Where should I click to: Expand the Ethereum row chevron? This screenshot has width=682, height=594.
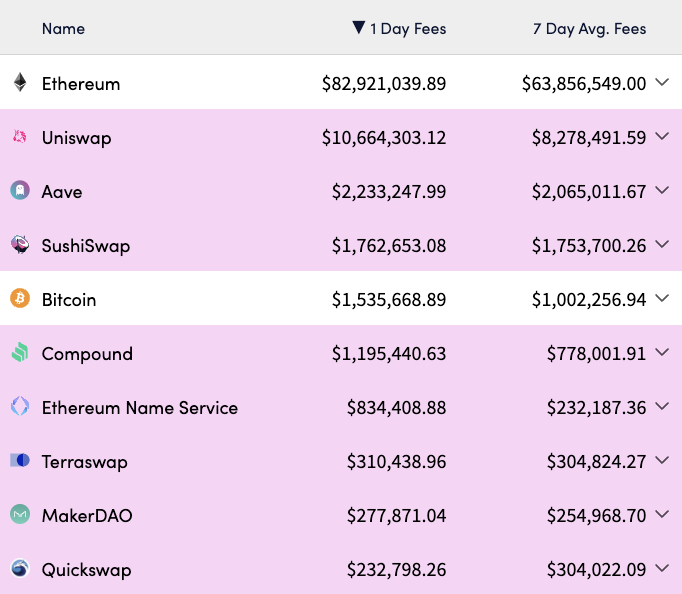662,82
